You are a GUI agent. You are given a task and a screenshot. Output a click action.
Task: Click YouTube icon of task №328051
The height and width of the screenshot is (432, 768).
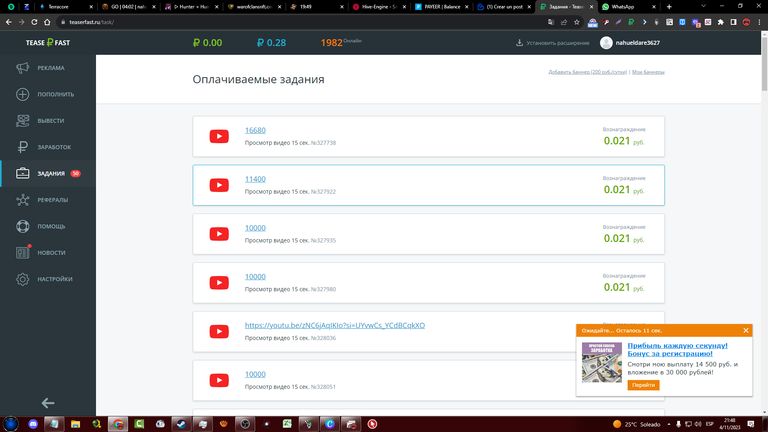tap(219, 380)
